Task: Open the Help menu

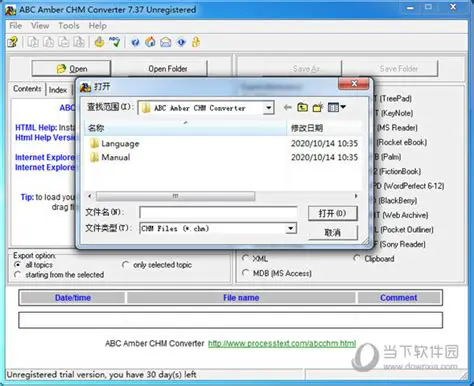Action: (97, 26)
